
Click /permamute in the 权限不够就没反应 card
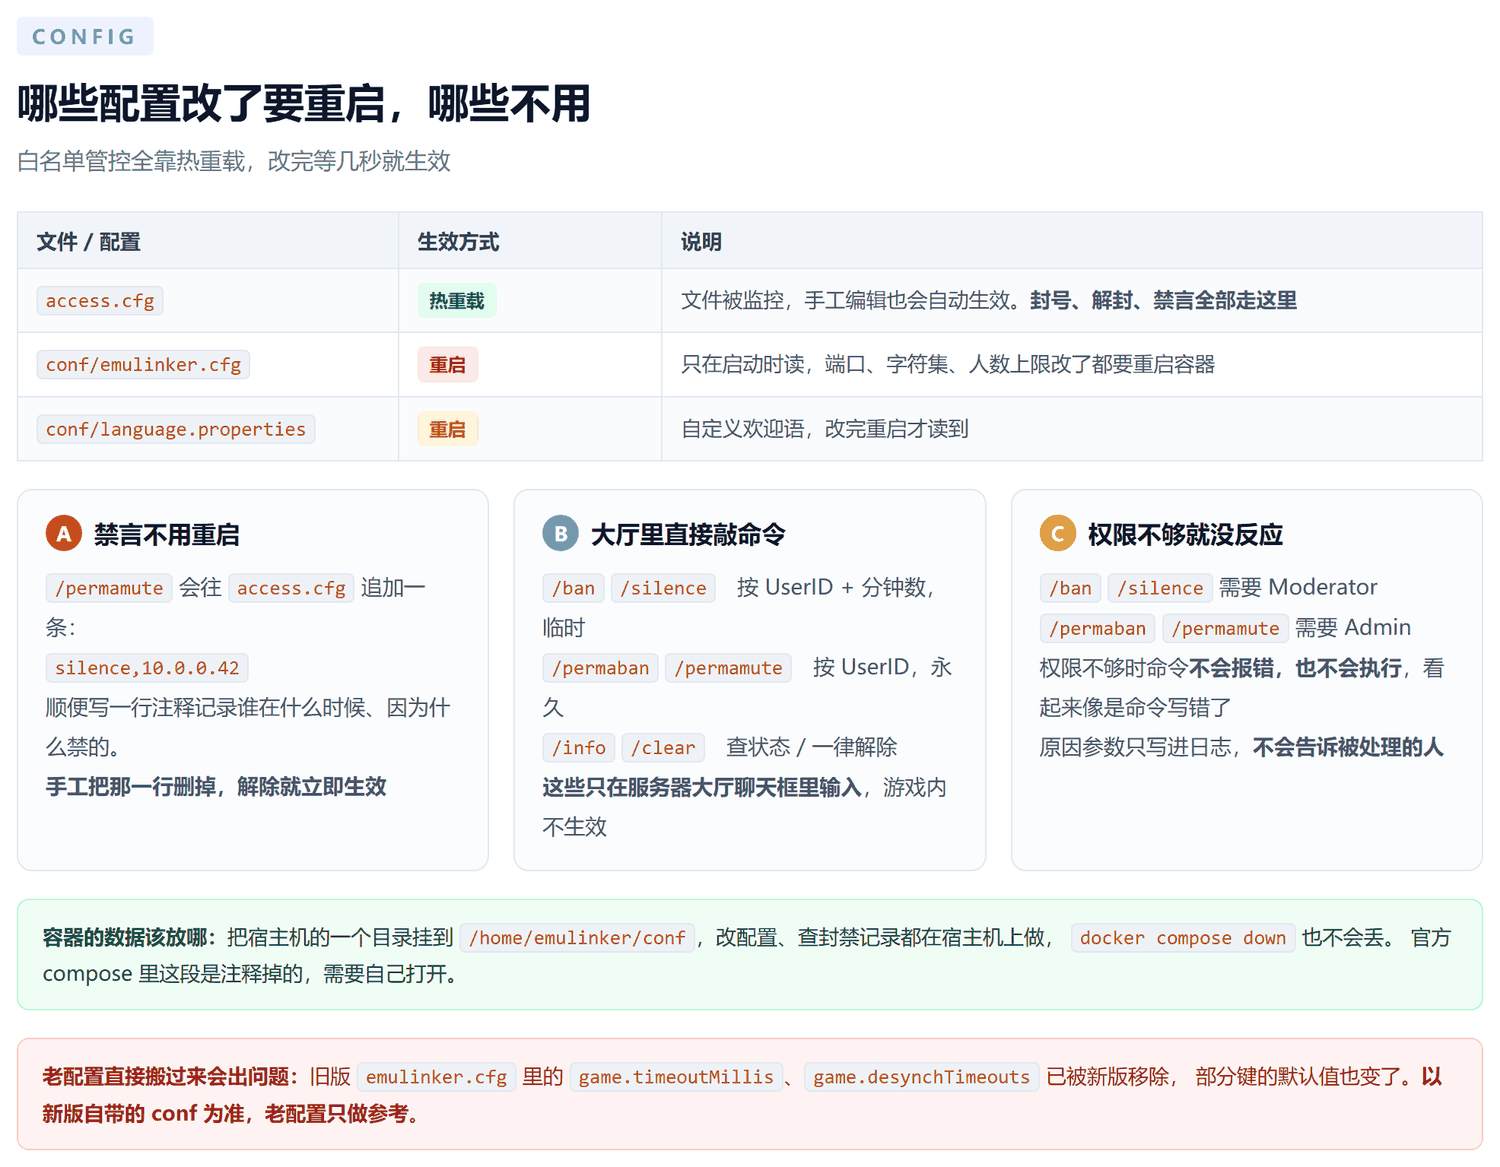[1225, 628]
